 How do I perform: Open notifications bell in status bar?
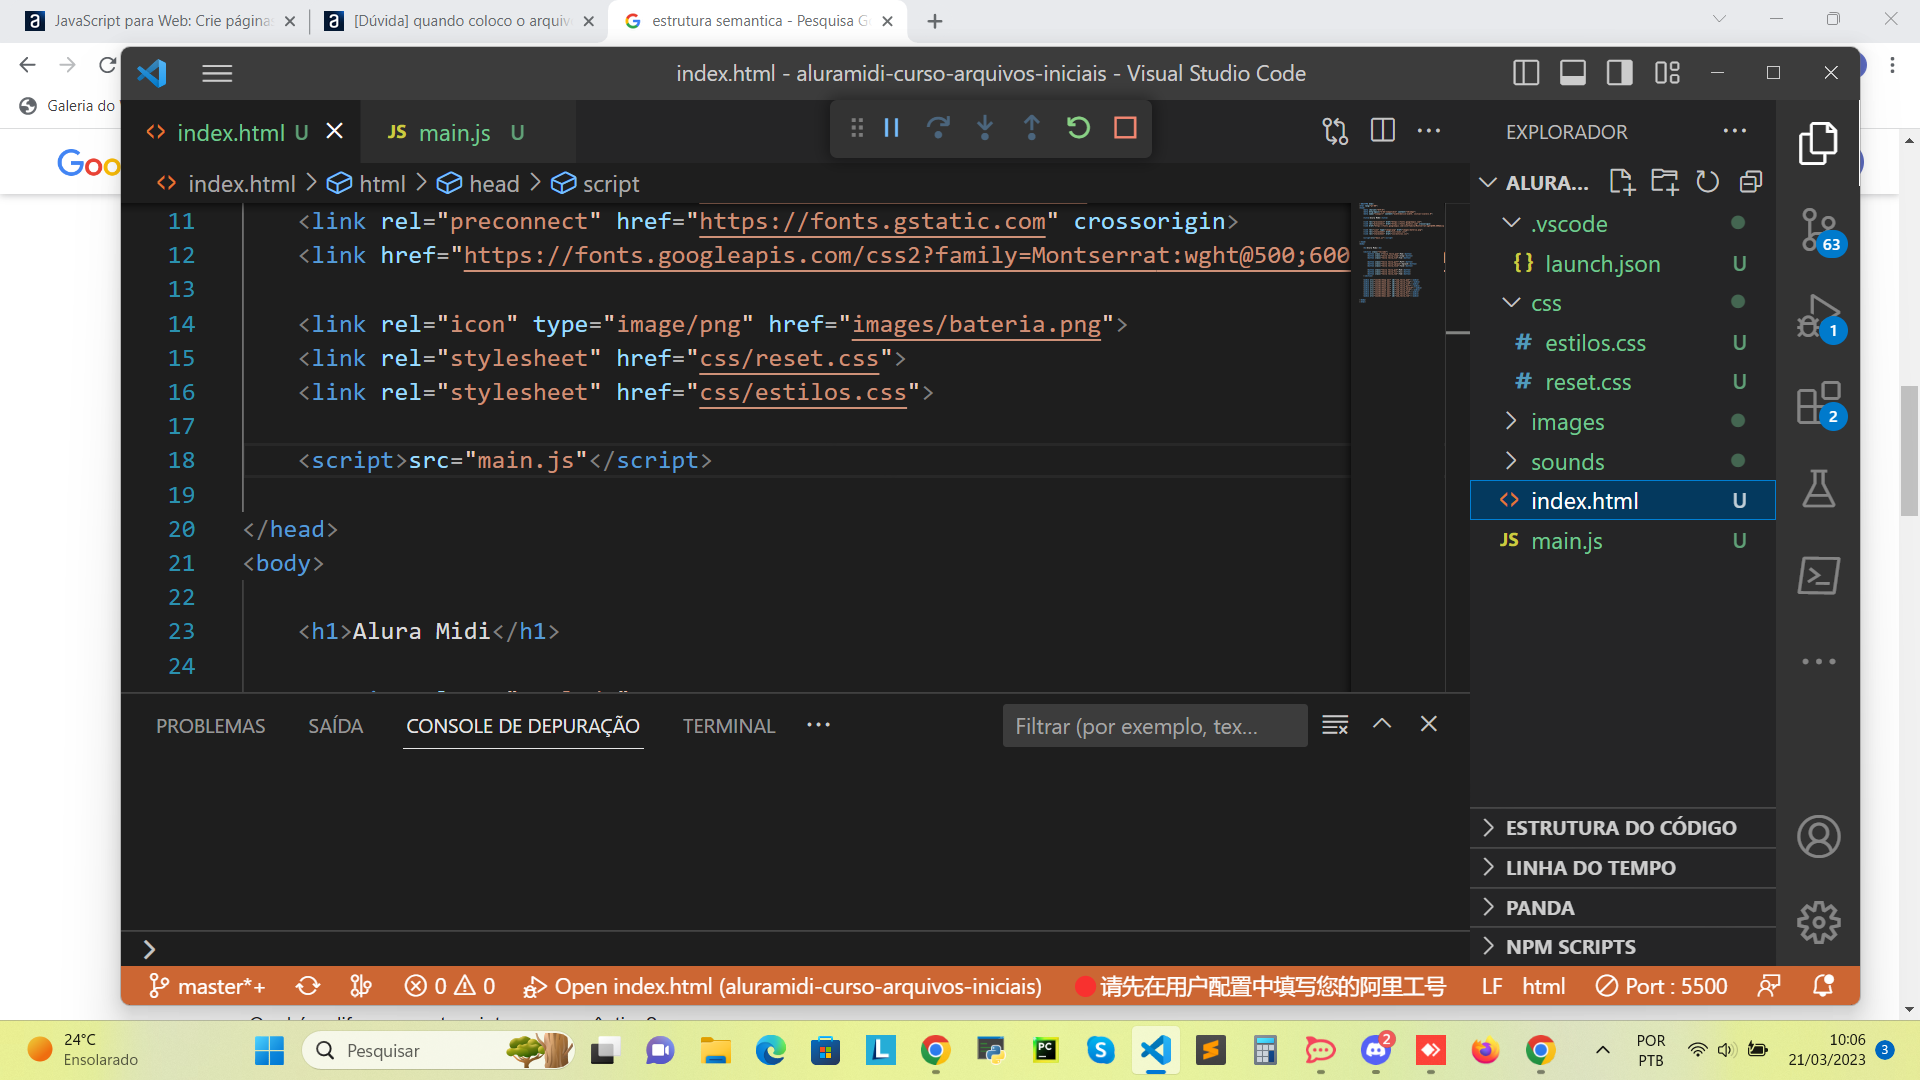point(1823,986)
